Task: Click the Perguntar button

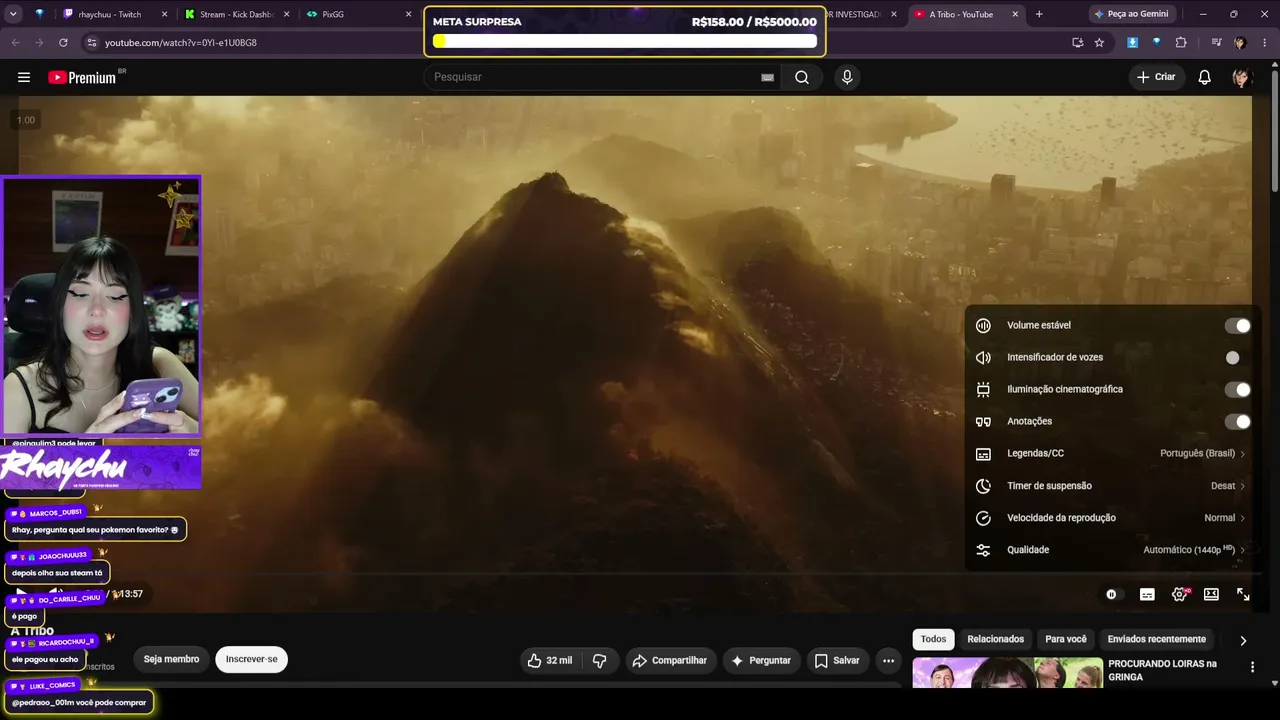Action: [x=761, y=660]
